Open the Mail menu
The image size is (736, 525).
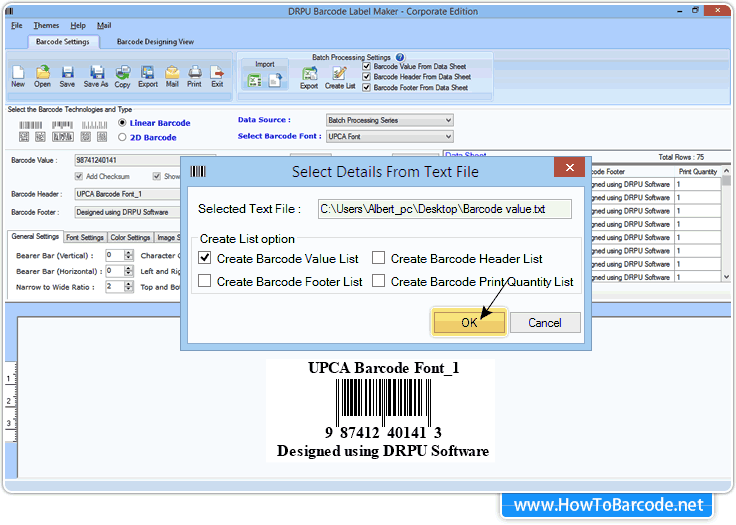pyautogui.click(x=104, y=25)
